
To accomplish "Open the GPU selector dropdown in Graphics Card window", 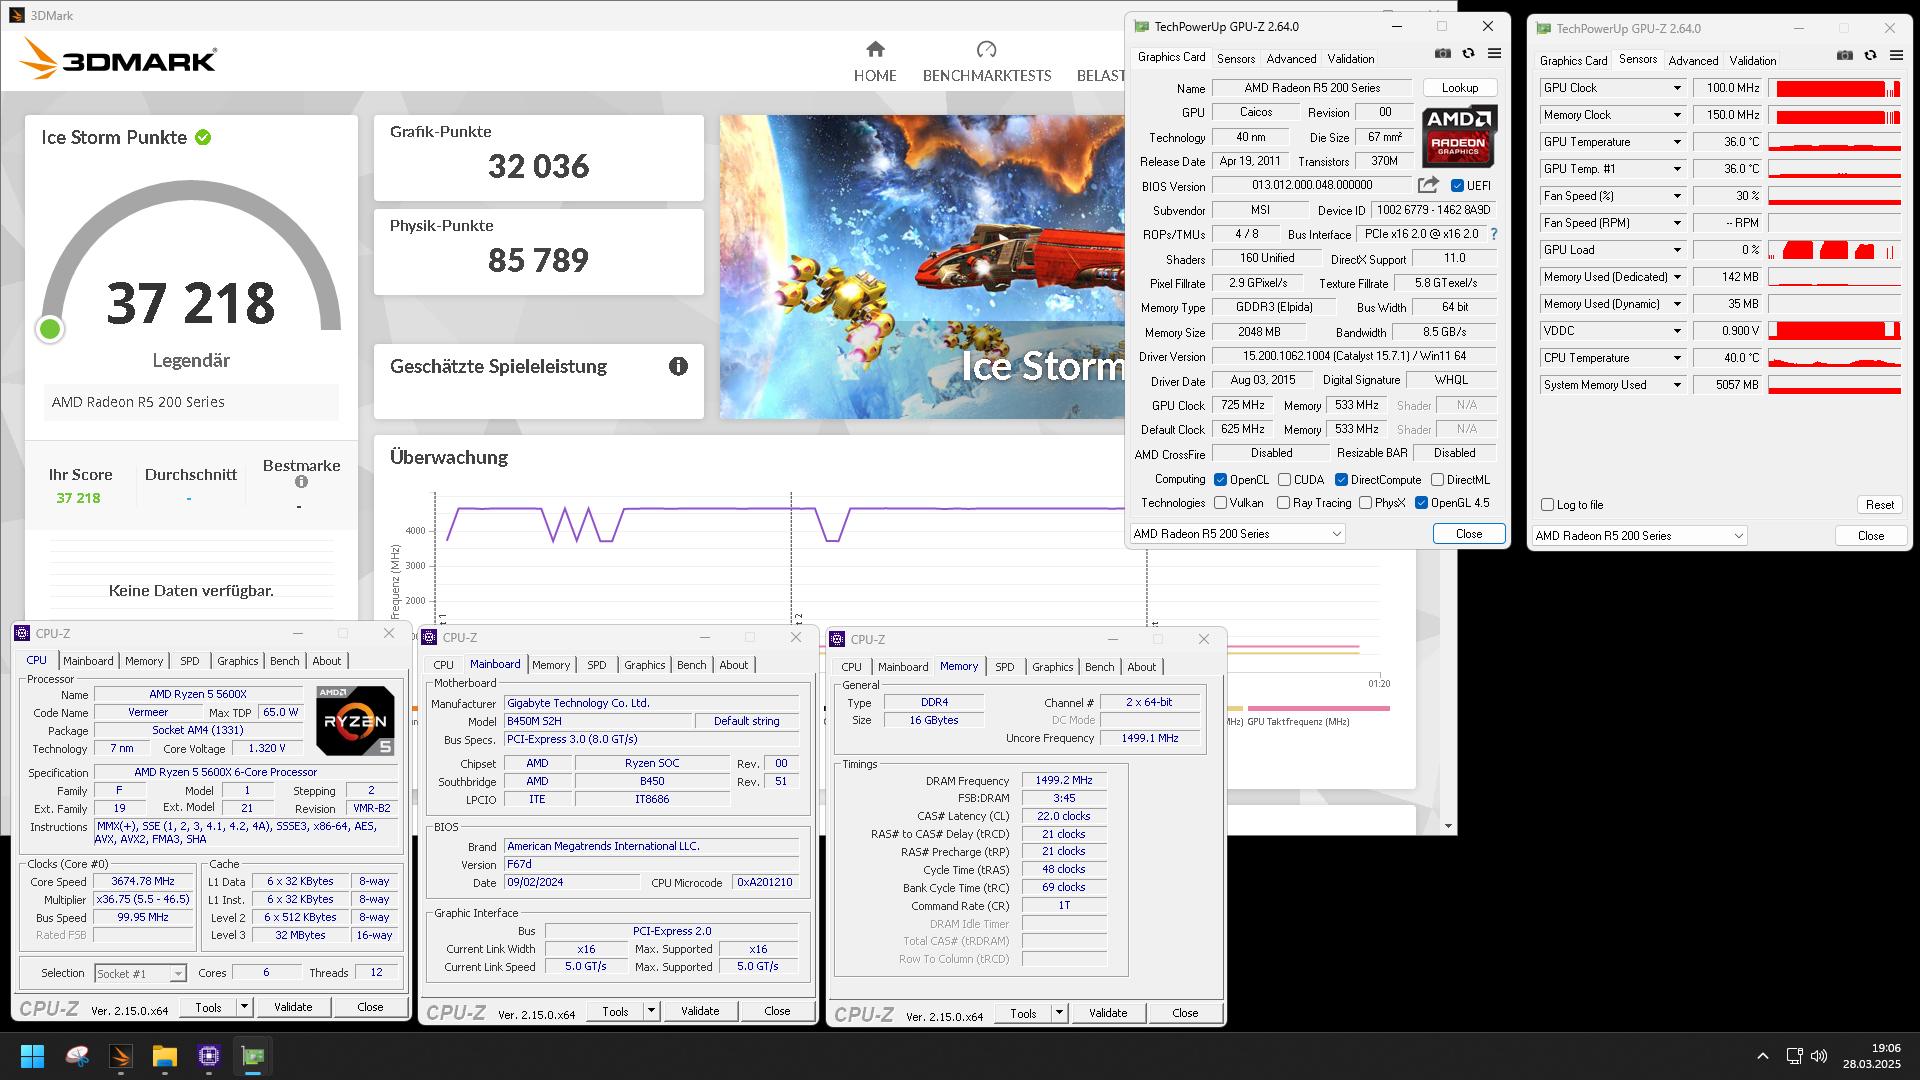I will click(x=1237, y=534).
